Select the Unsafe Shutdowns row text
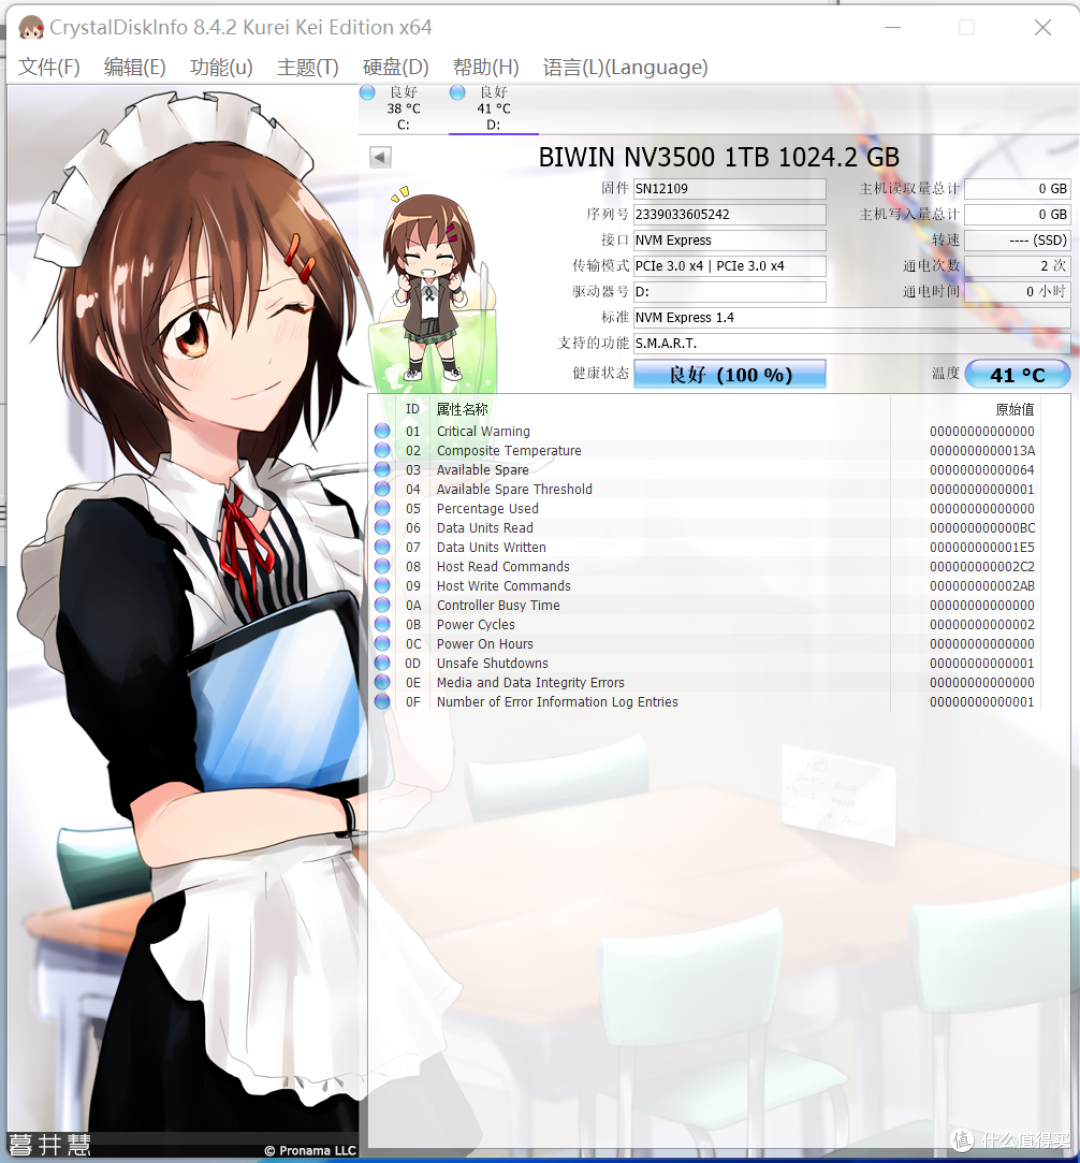Screen dimensions: 1080x1163 click(493, 663)
